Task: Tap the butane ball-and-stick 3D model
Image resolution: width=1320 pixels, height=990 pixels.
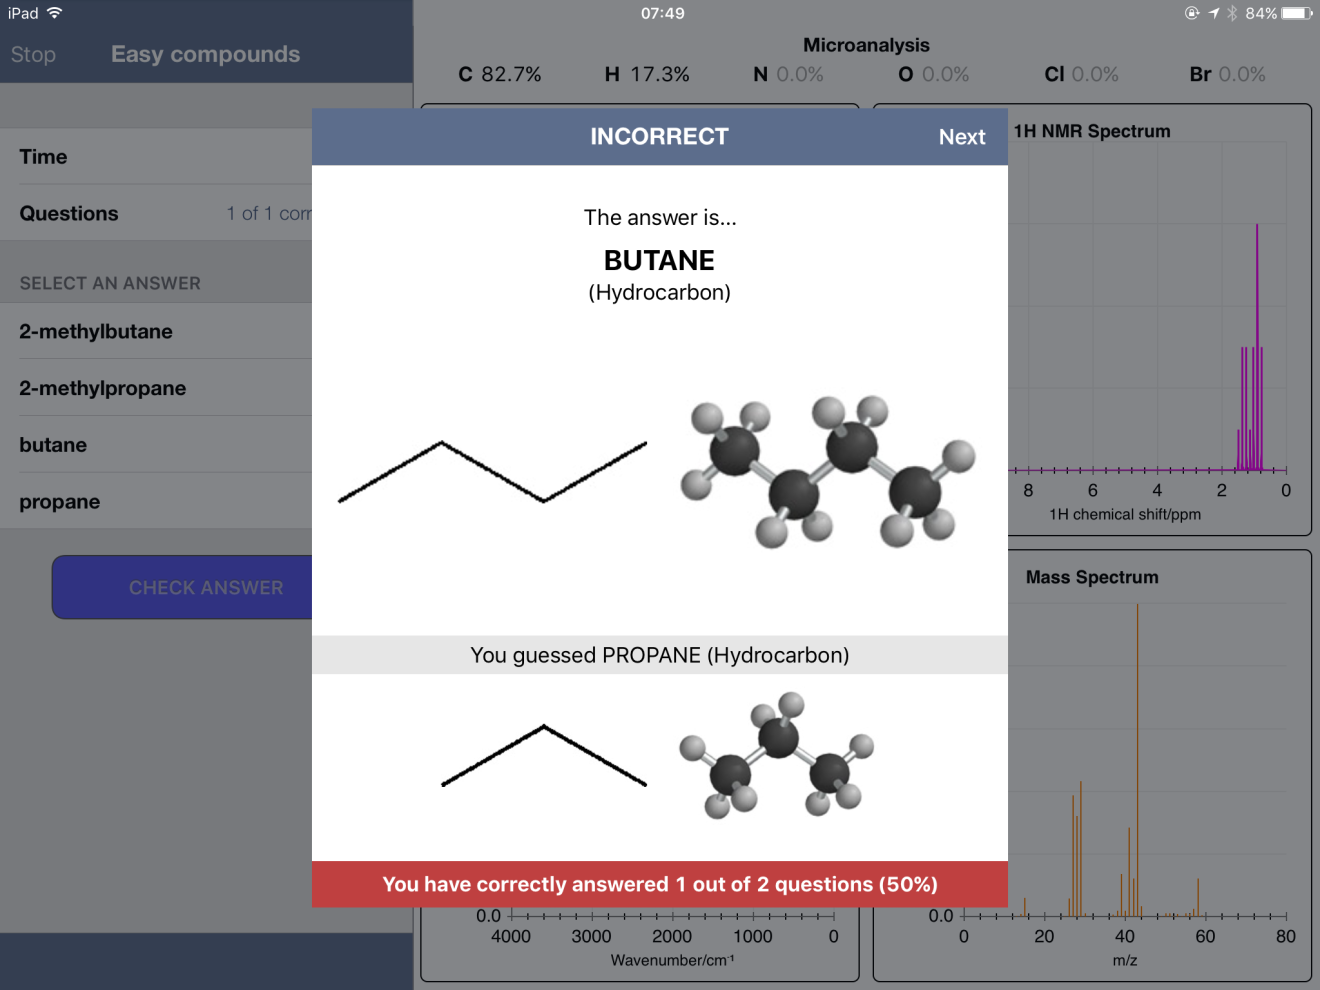Action: point(826,472)
